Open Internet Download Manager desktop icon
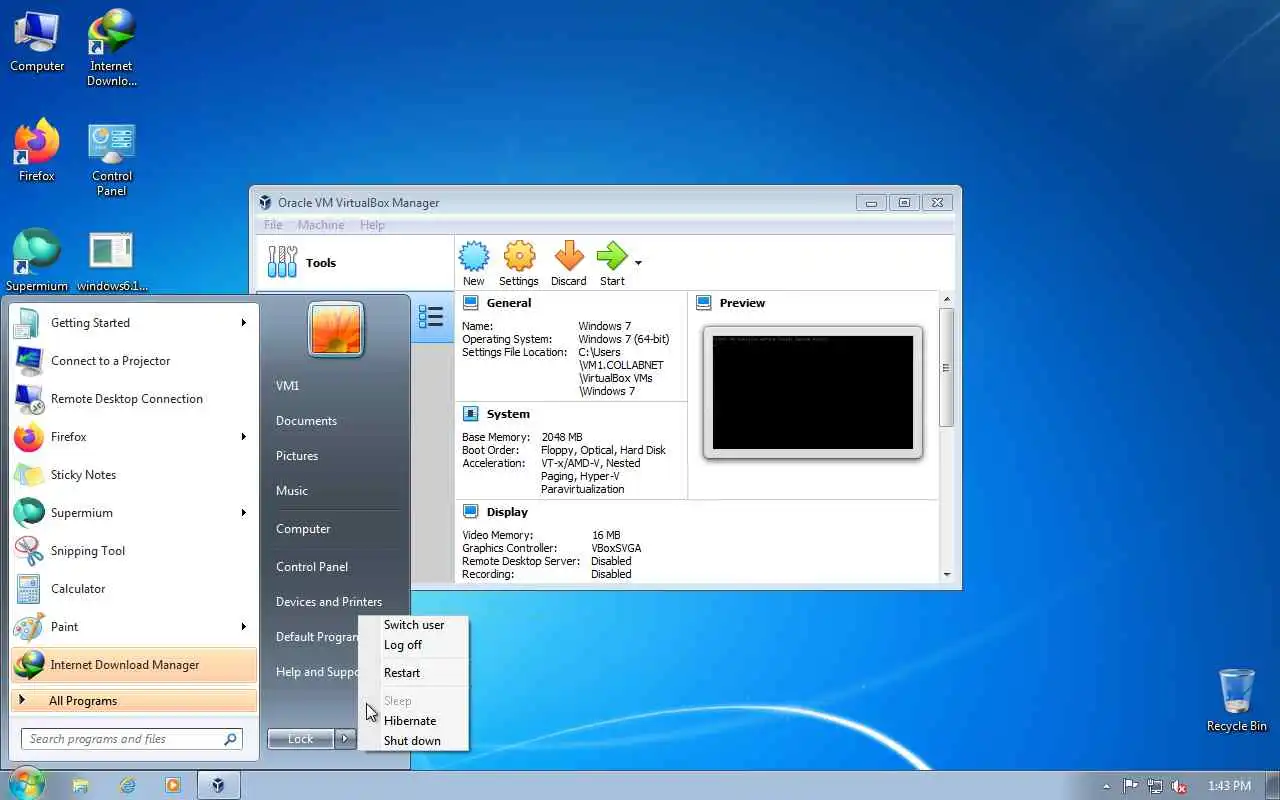 pyautogui.click(x=112, y=48)
